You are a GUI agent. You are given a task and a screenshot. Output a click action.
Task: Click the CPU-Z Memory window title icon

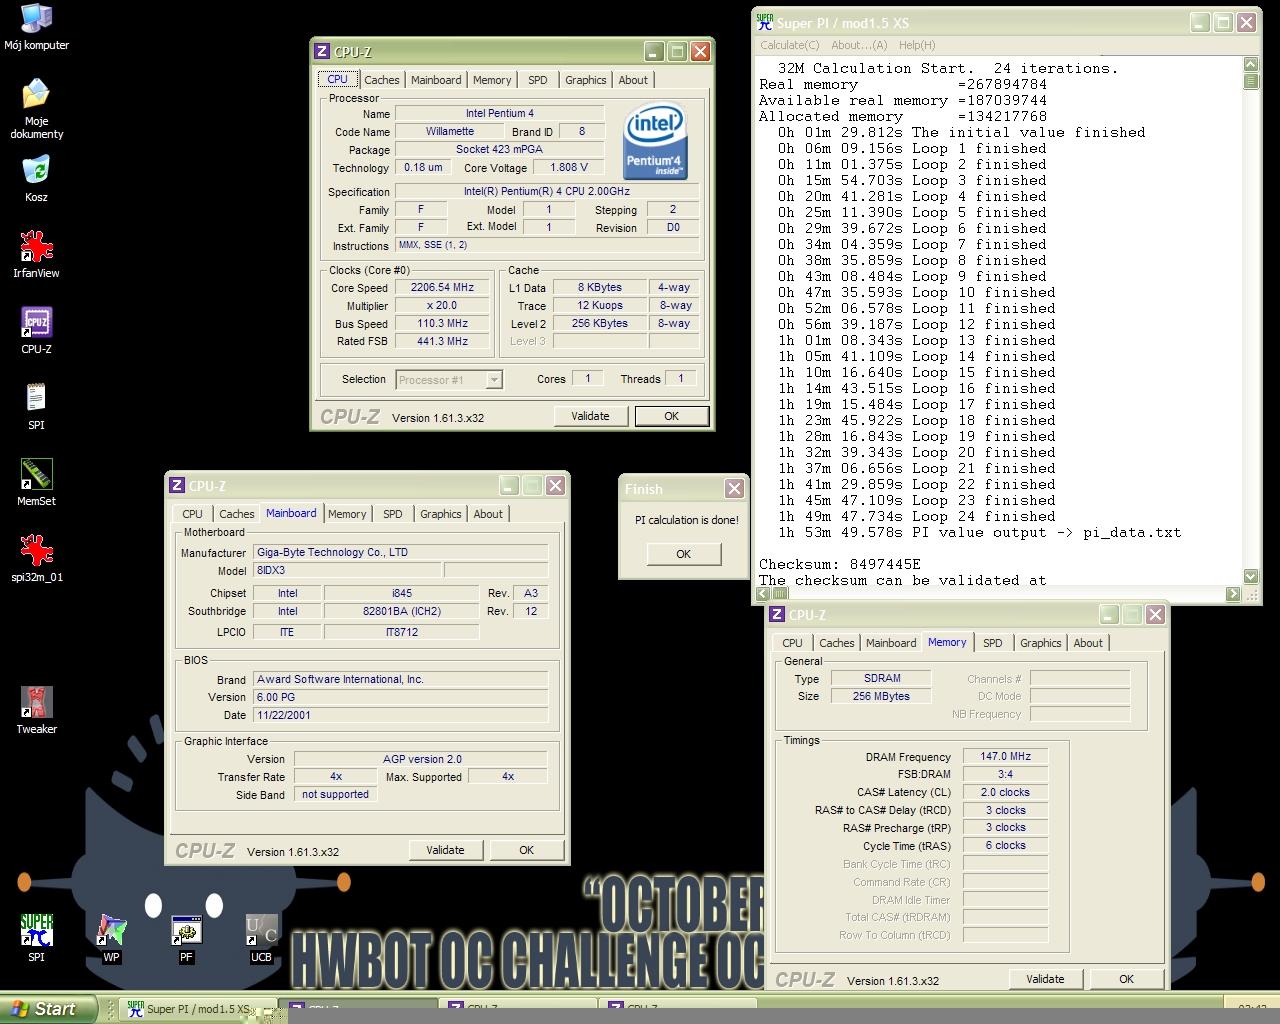point(777,615)
